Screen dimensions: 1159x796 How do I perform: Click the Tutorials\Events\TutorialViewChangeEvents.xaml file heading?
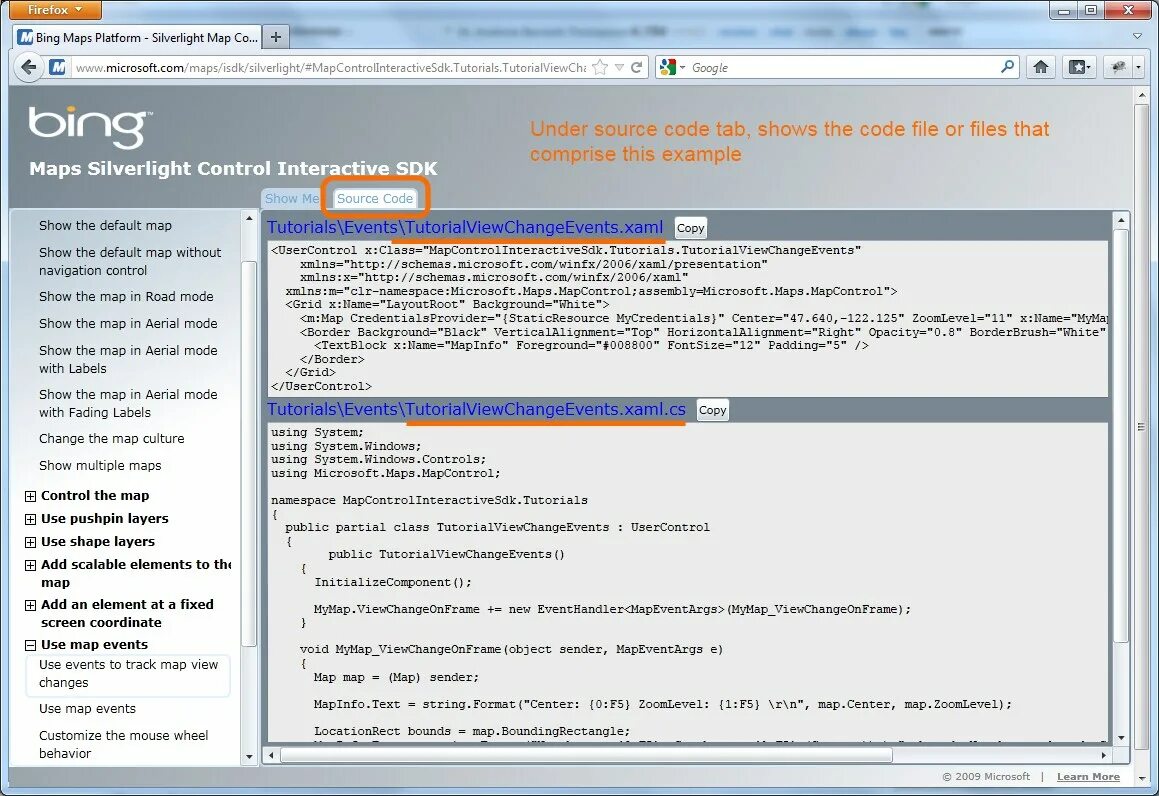pos(465,227)
